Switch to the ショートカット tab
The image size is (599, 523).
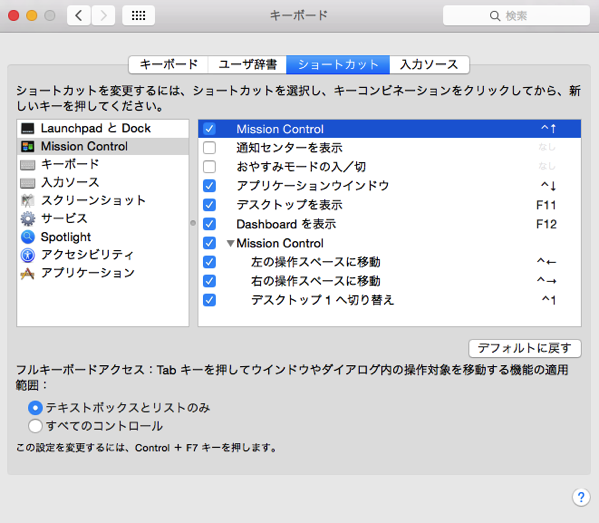pos(338,64)
